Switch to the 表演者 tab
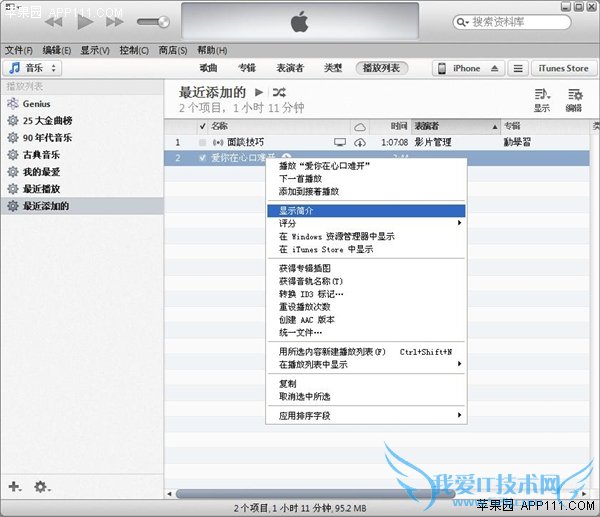 290,68
